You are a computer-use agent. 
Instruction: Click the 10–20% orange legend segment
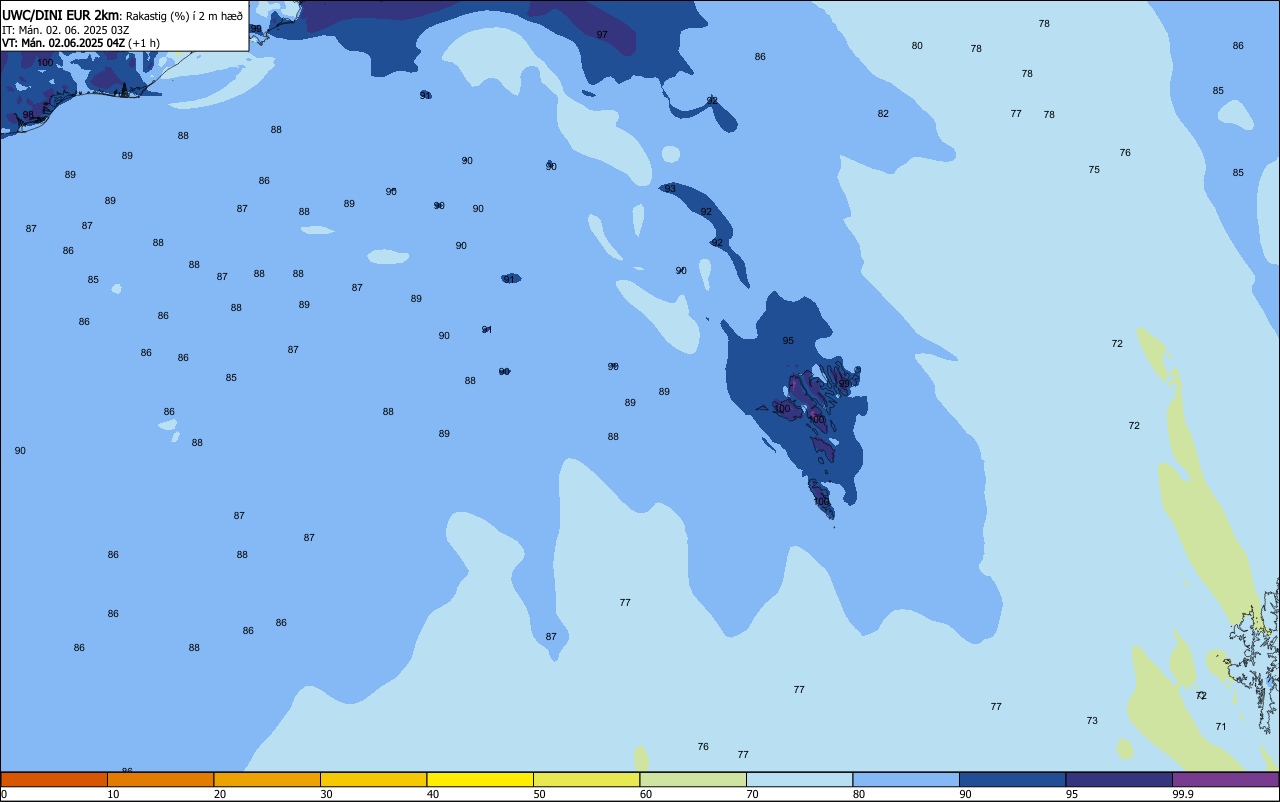pyautogui.click(x=160, y=779)
